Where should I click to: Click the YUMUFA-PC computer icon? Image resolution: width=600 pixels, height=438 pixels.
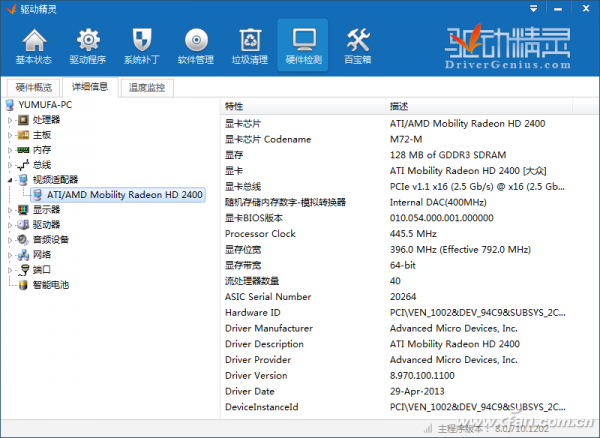(10, 105)
